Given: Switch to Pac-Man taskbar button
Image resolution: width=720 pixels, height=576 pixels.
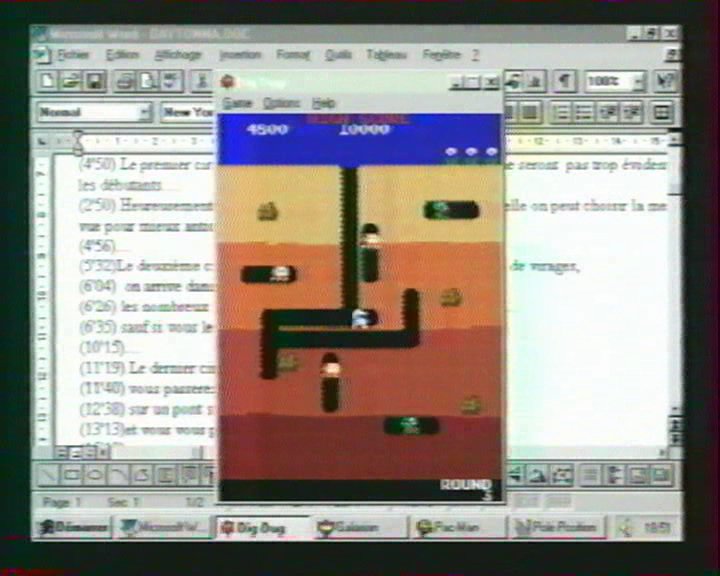Looking at the screenshot, I should [x=458, y=528].
